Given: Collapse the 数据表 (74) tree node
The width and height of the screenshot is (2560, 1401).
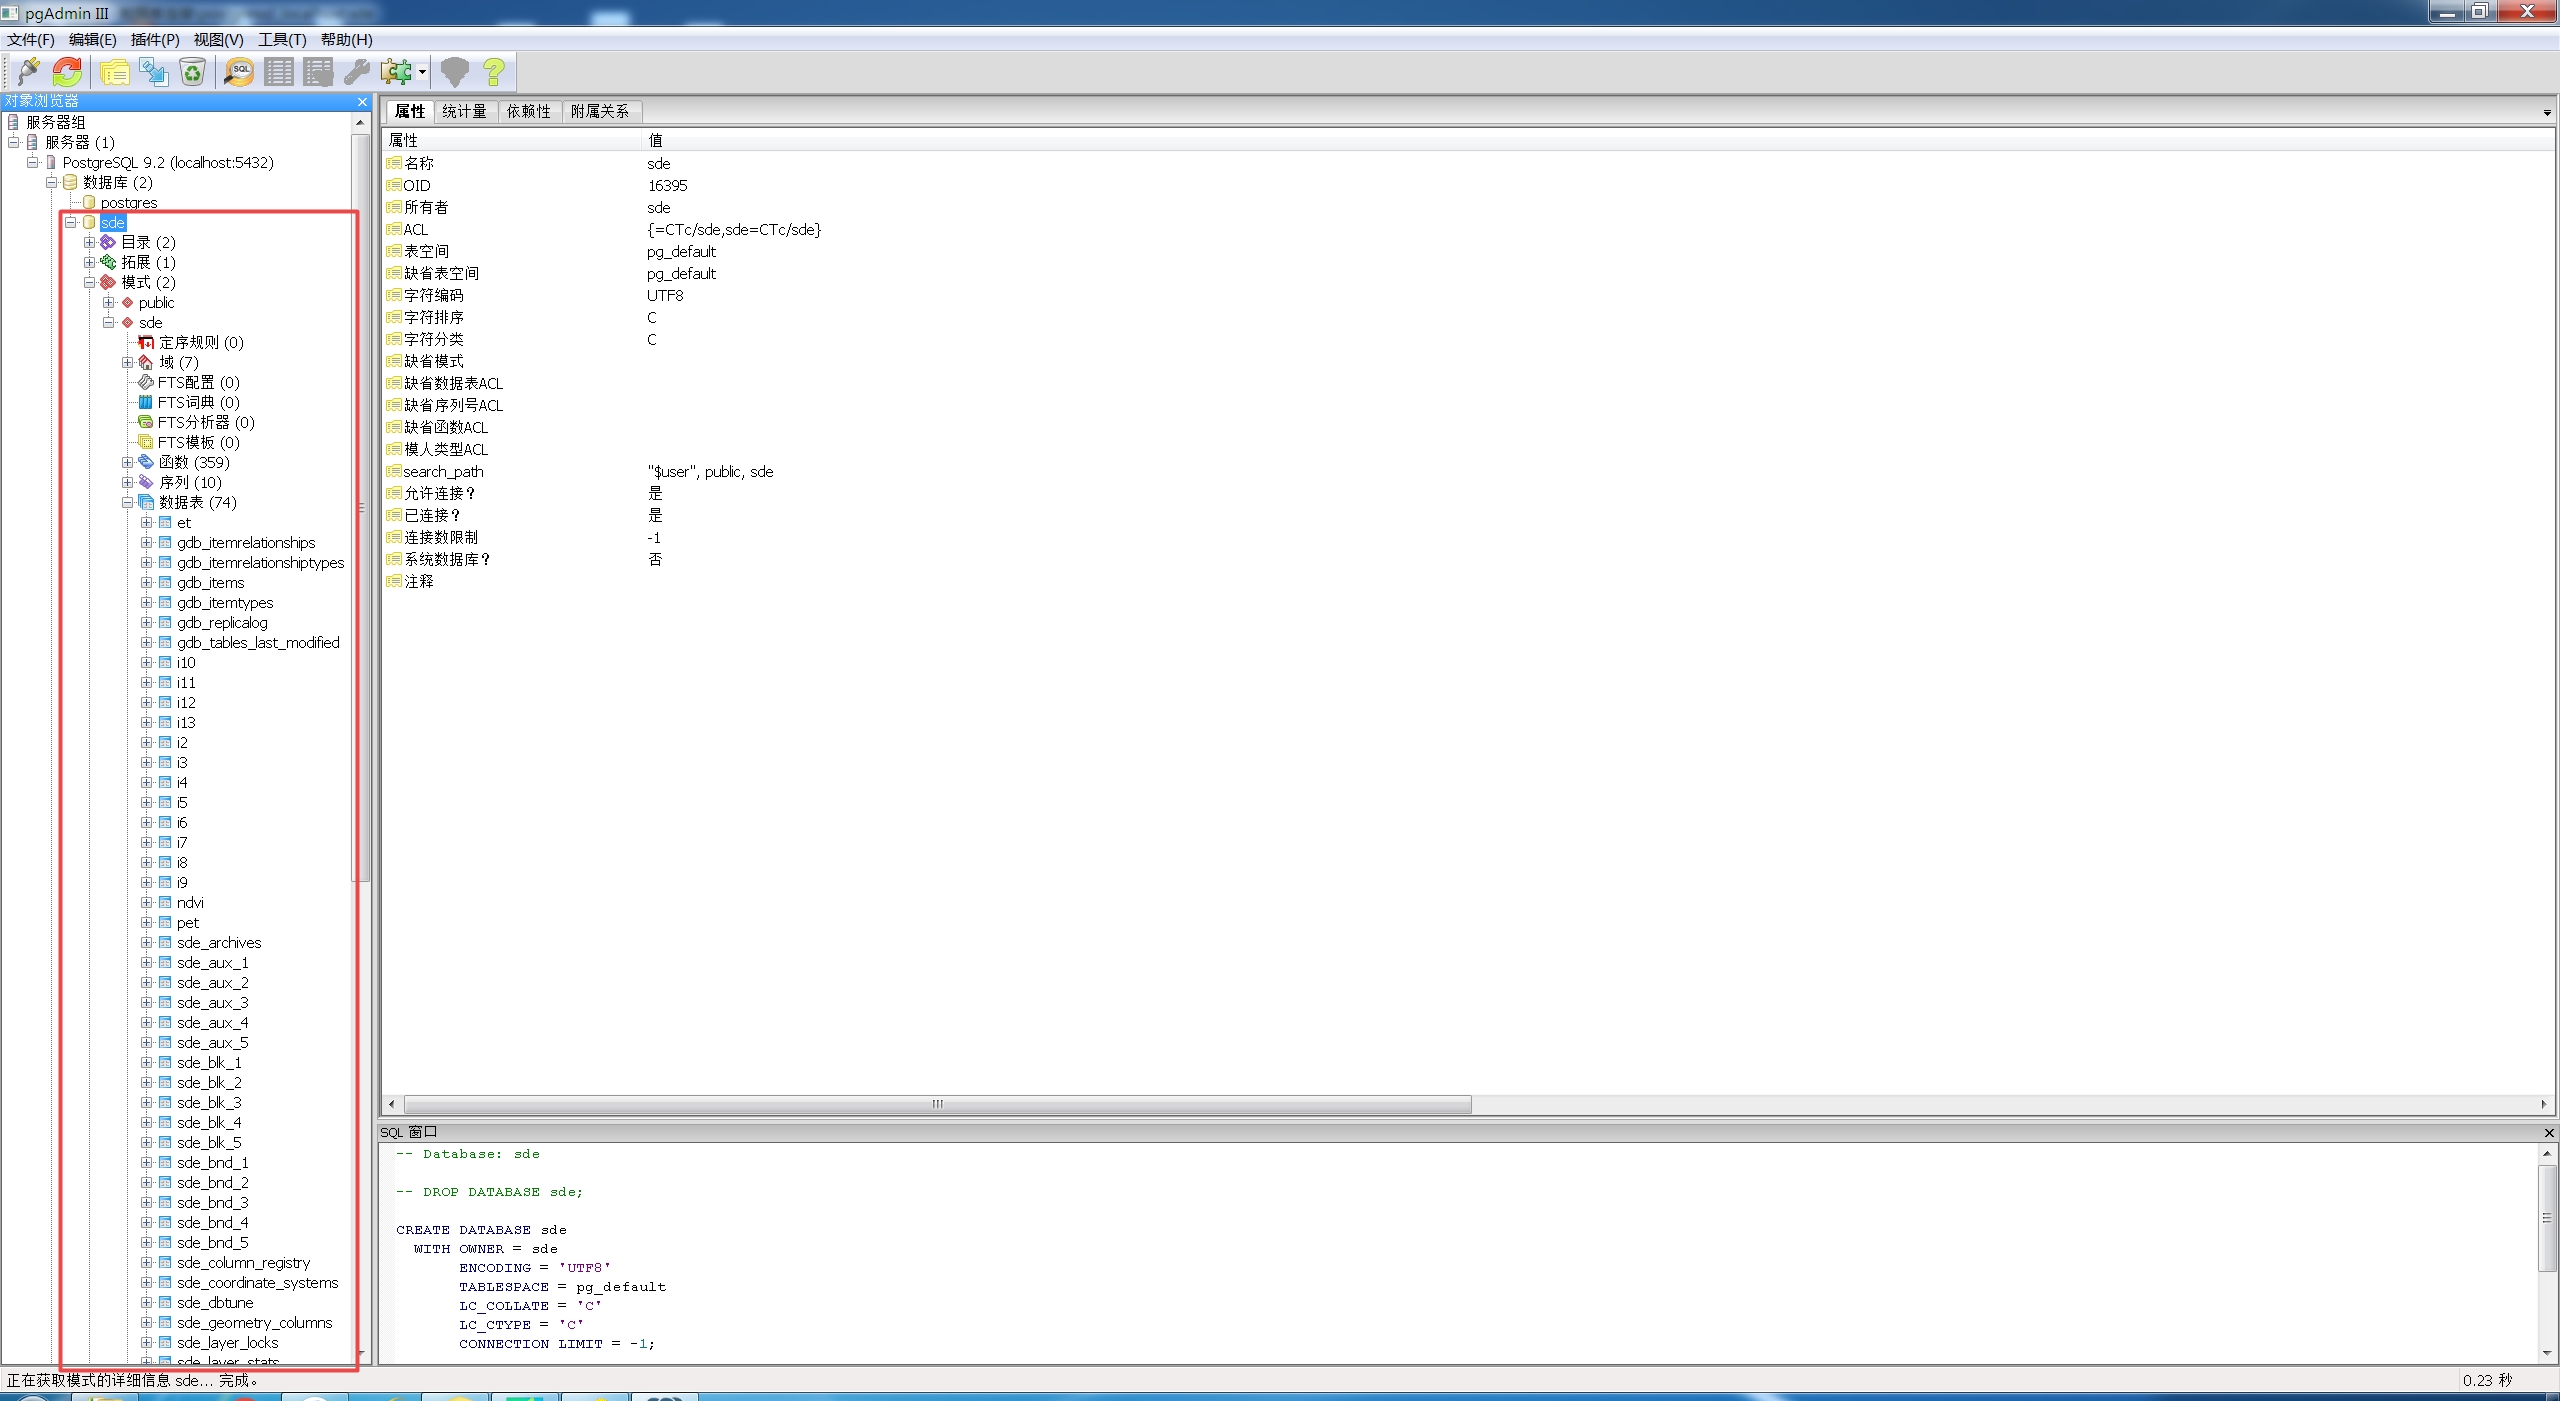Looking at the screenshot, I should coord(127,502).
